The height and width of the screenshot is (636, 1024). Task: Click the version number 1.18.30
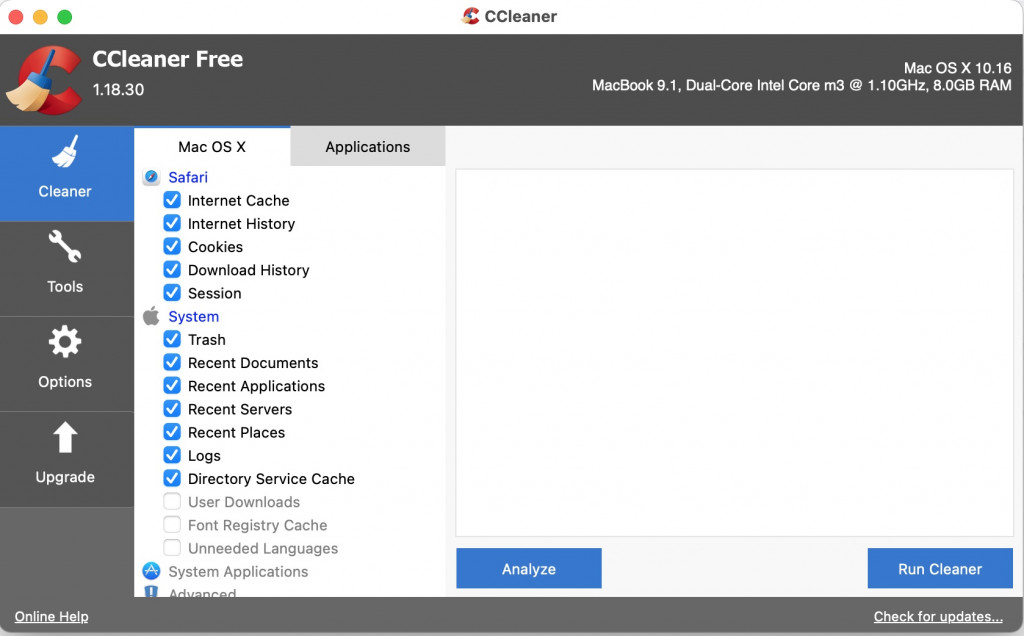tap(118, 89)
